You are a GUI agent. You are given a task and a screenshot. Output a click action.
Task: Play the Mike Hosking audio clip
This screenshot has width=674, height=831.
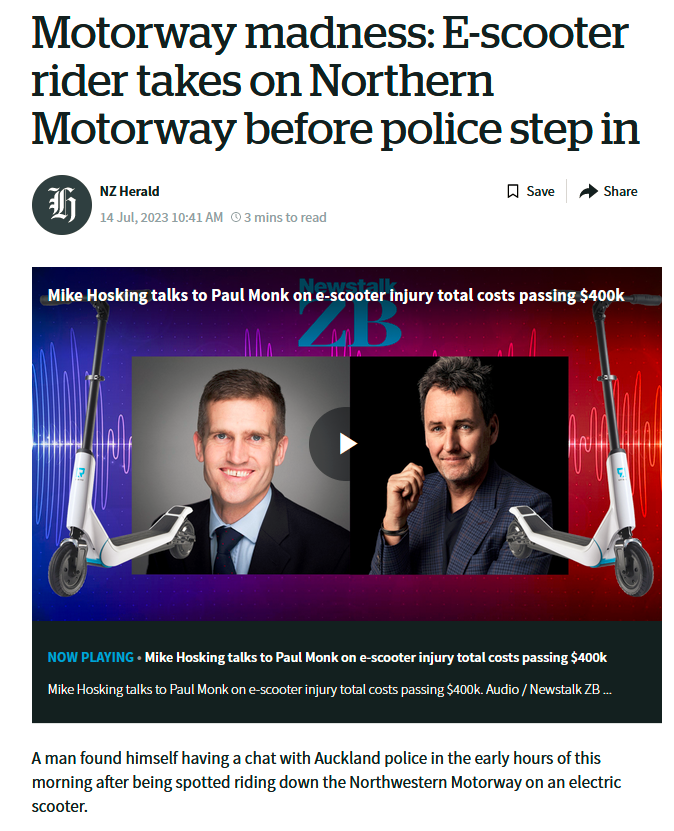[348, 444]
